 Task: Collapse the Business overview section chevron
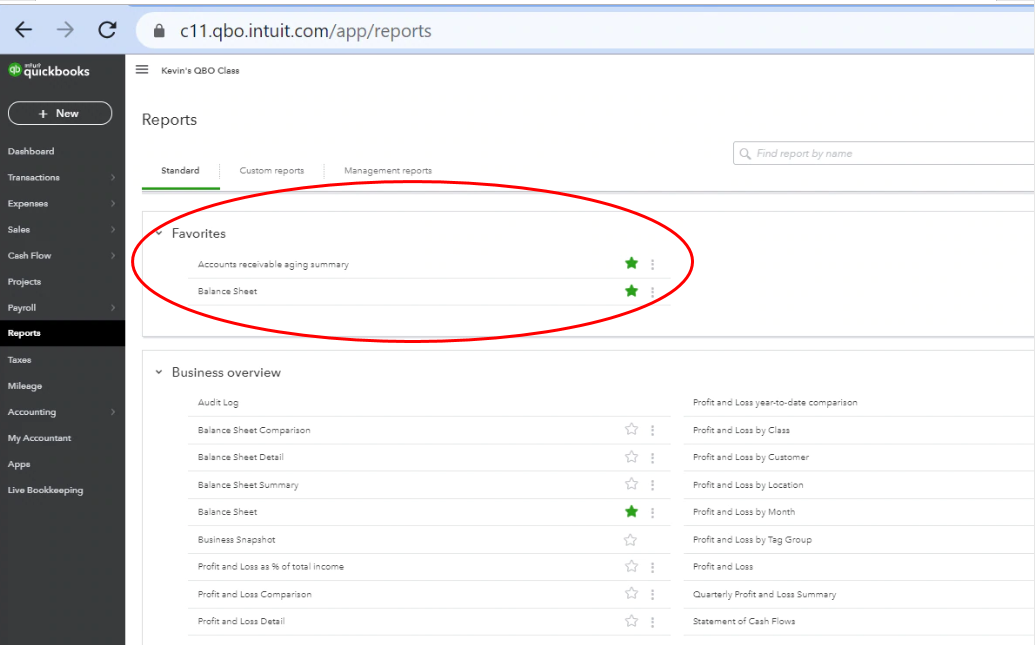[159, 372]
